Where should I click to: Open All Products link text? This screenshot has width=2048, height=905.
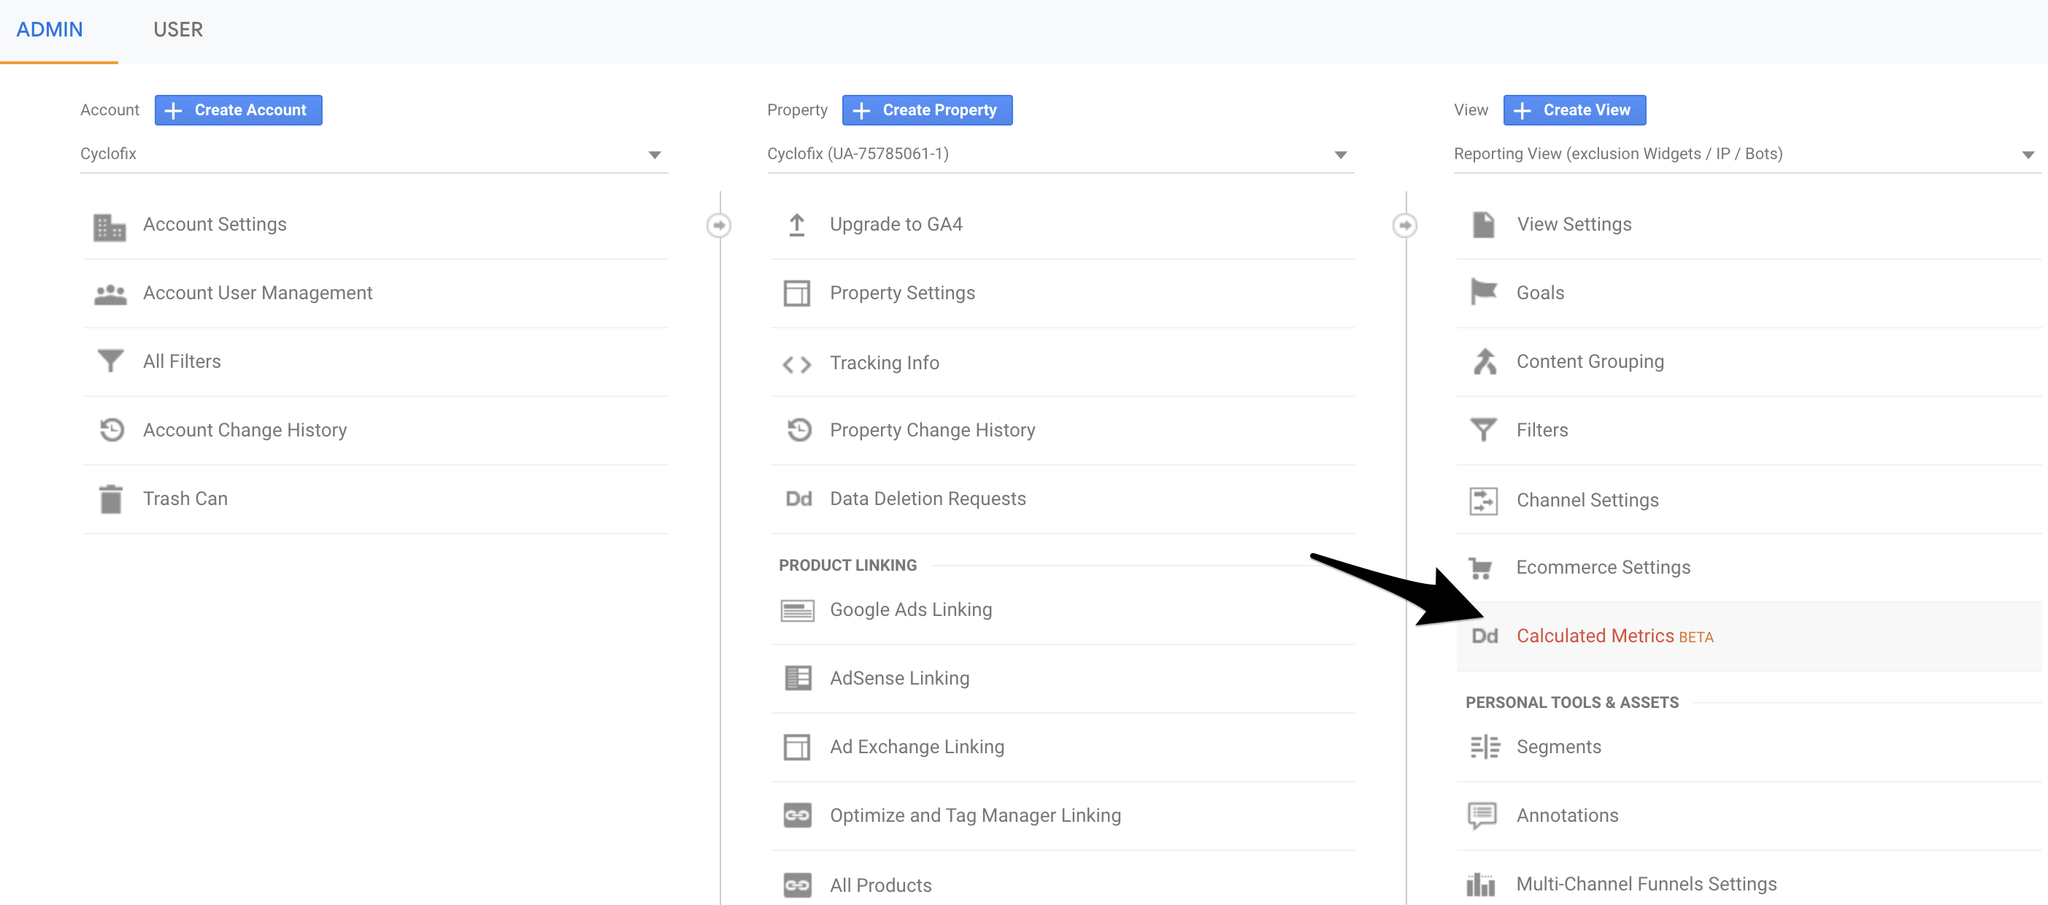coord(880,885)
